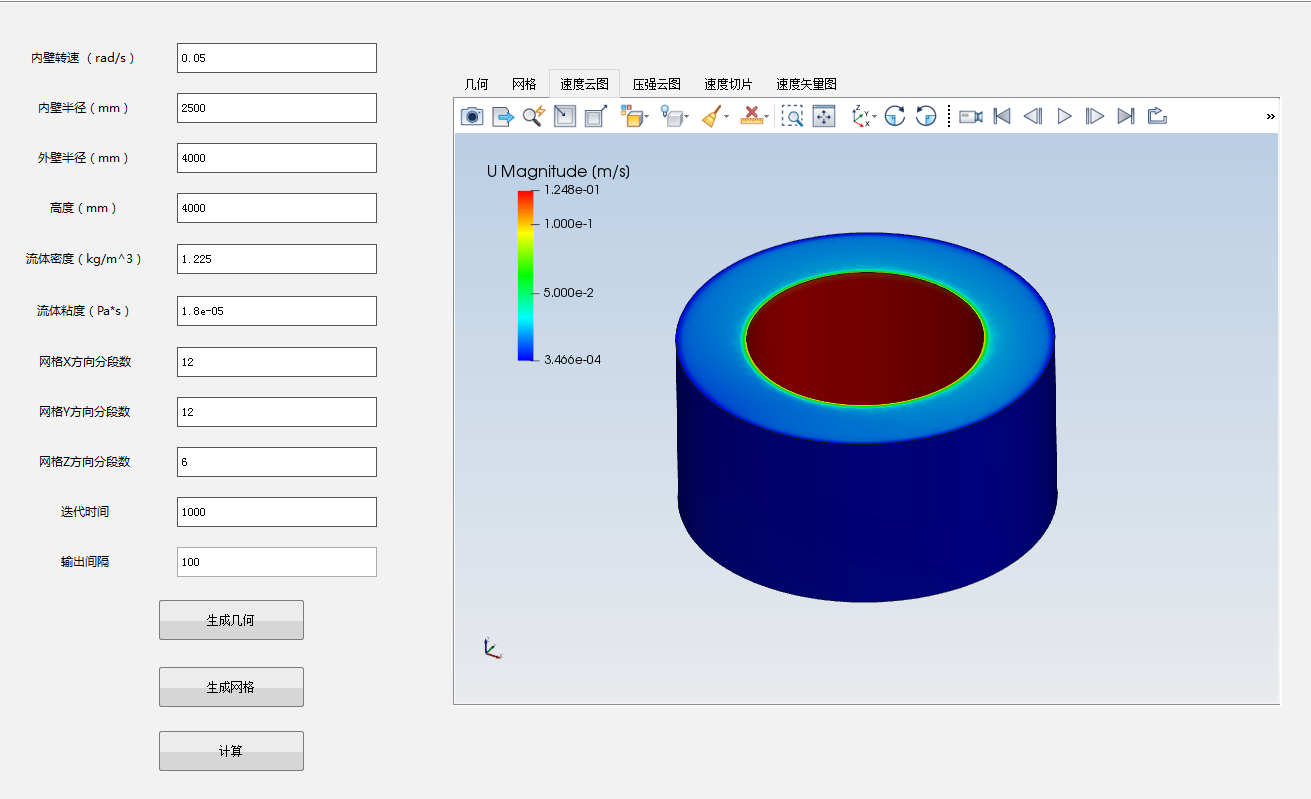Expand the toolbar overflow chevron

tap(1271, 117)
